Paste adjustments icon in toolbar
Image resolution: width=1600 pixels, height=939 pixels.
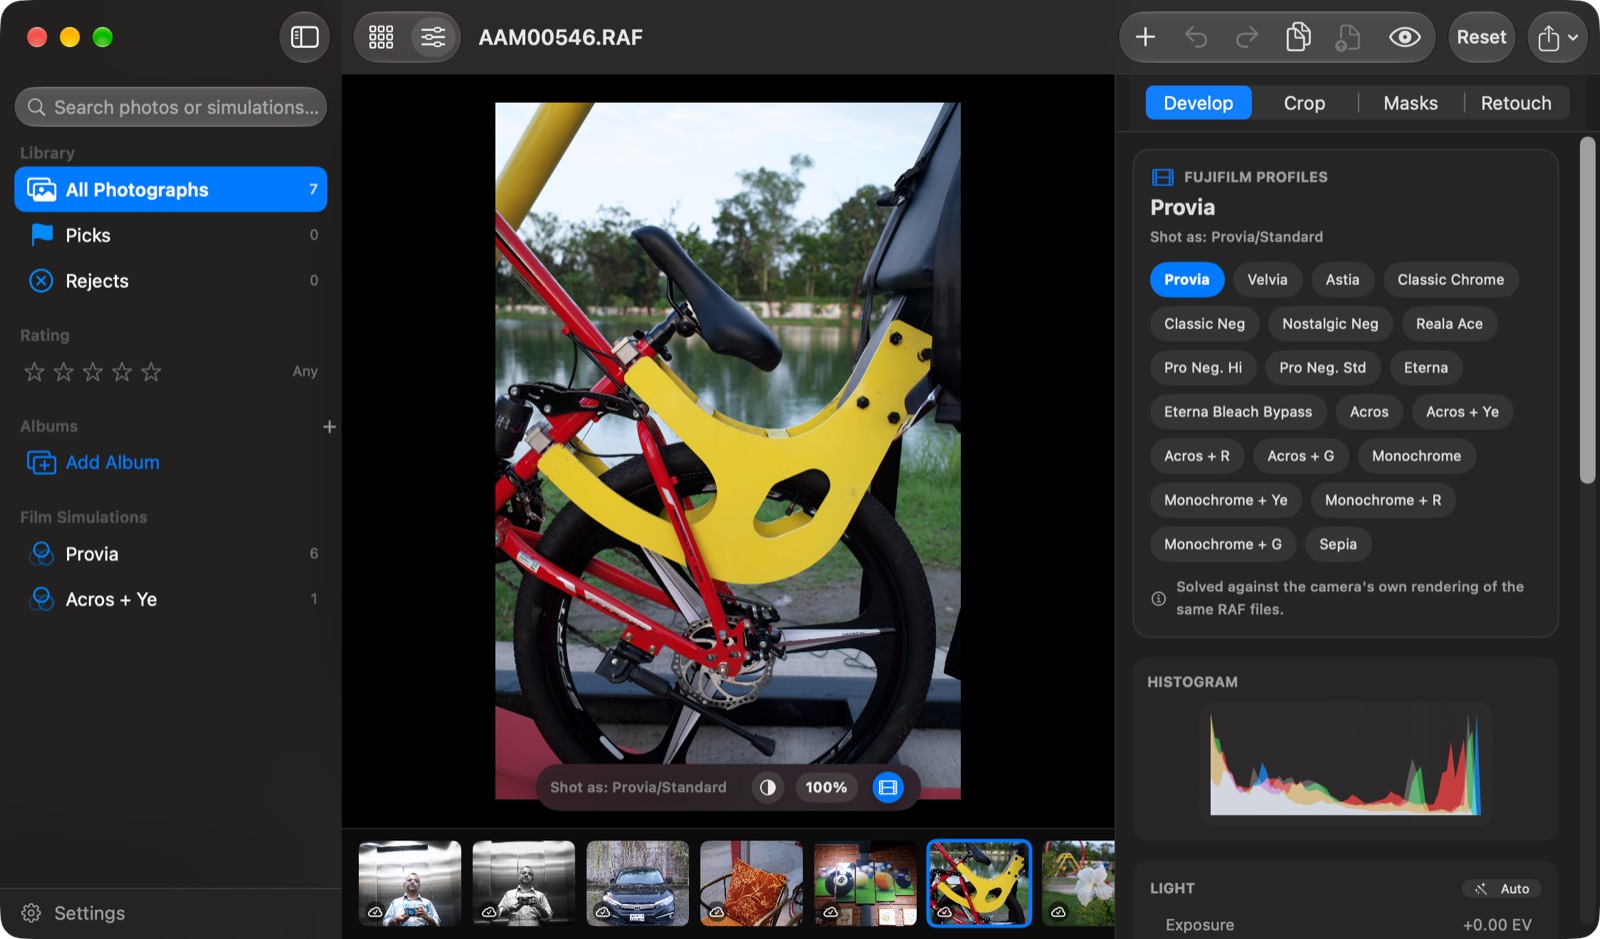coord(1348,37)
